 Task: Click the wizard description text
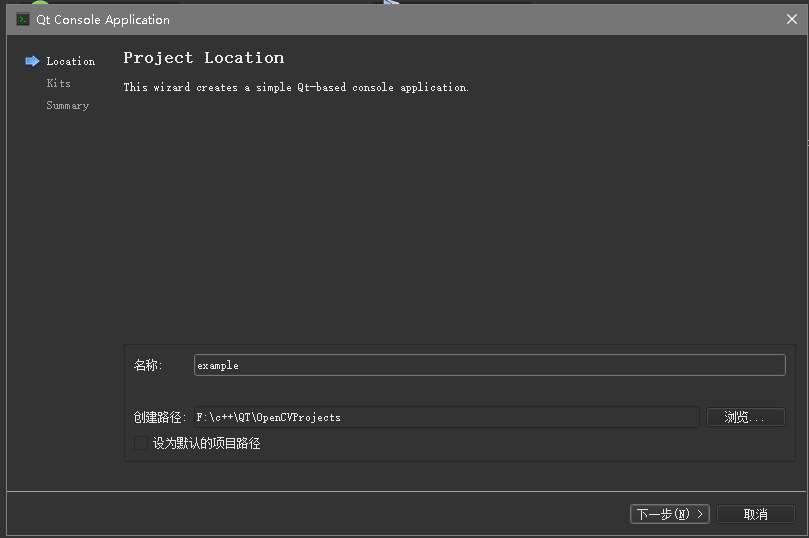pos(296,87)
